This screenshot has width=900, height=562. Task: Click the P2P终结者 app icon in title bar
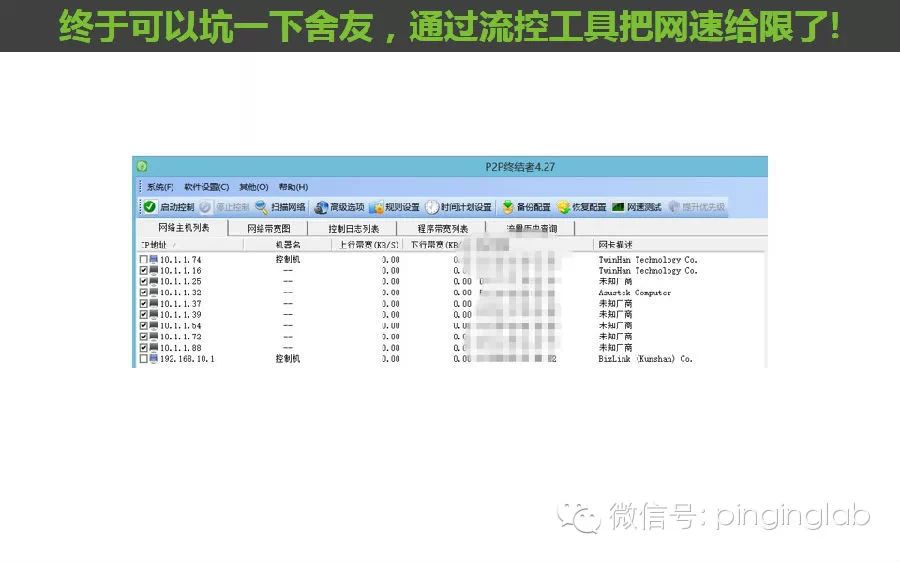[x=142, y=166]
